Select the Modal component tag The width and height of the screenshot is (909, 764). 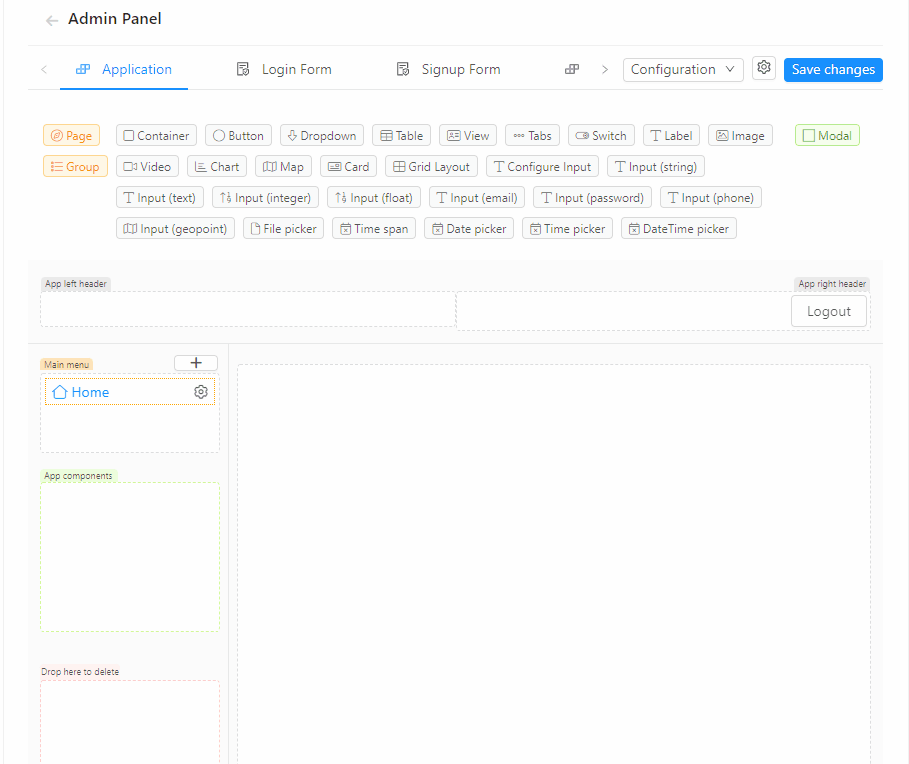coord(827,136)
